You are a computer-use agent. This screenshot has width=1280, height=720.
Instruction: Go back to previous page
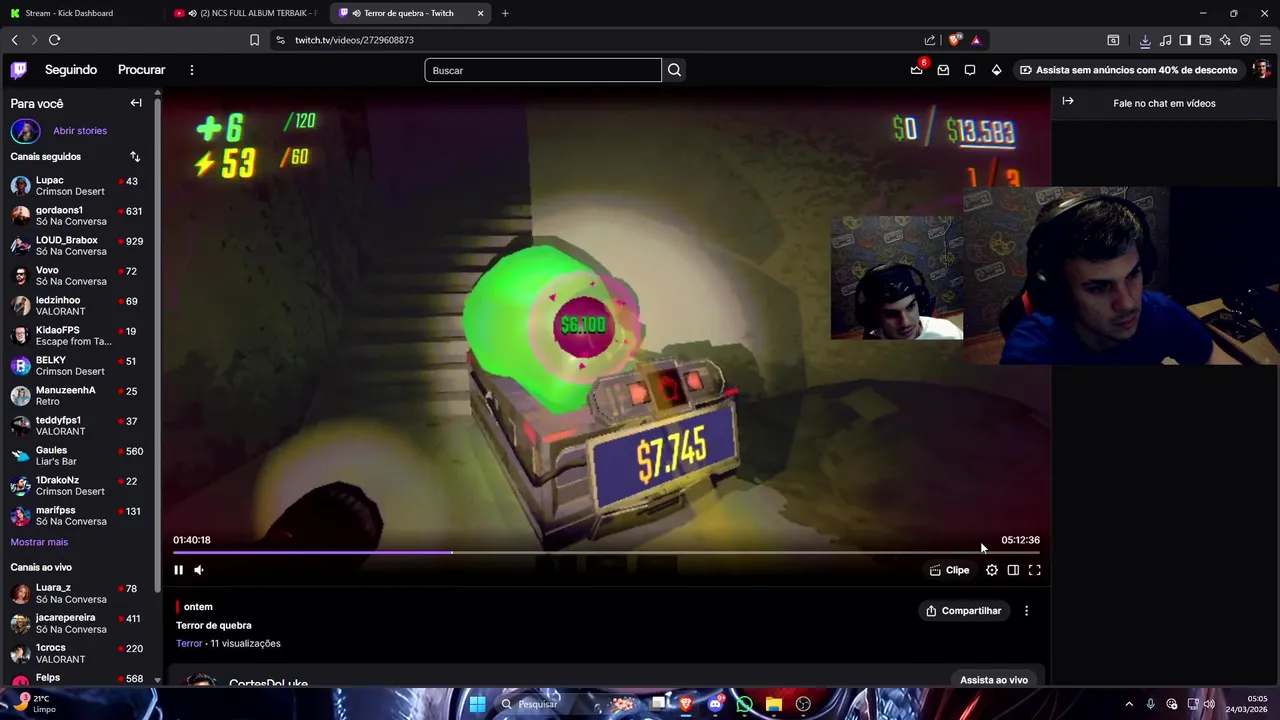[14, 40]
